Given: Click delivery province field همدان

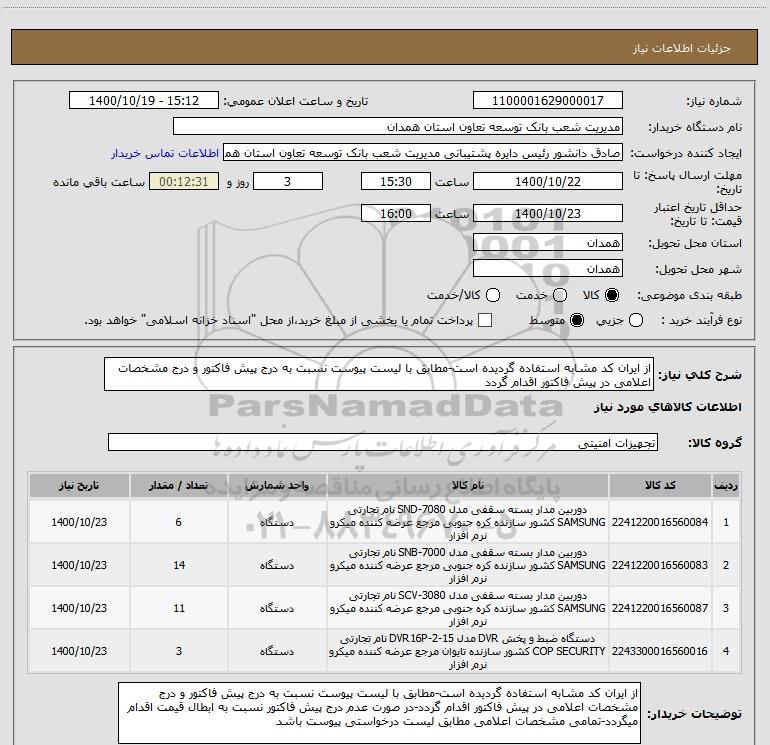Looking at the screenshot, I should (548, 243).
